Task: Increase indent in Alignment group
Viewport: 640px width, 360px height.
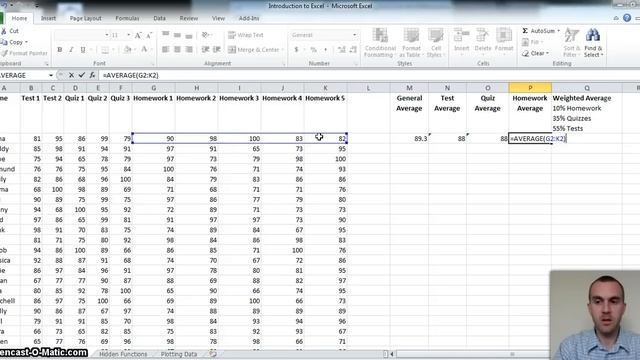Action: [217, 50]
